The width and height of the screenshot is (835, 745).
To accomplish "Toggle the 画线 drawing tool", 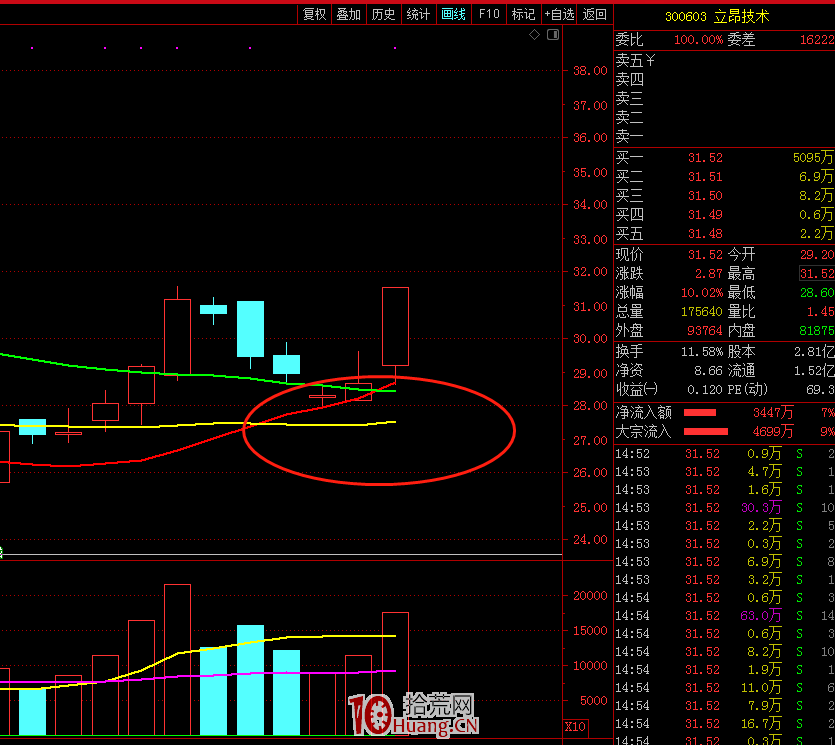I will click(x=453, y=14).
